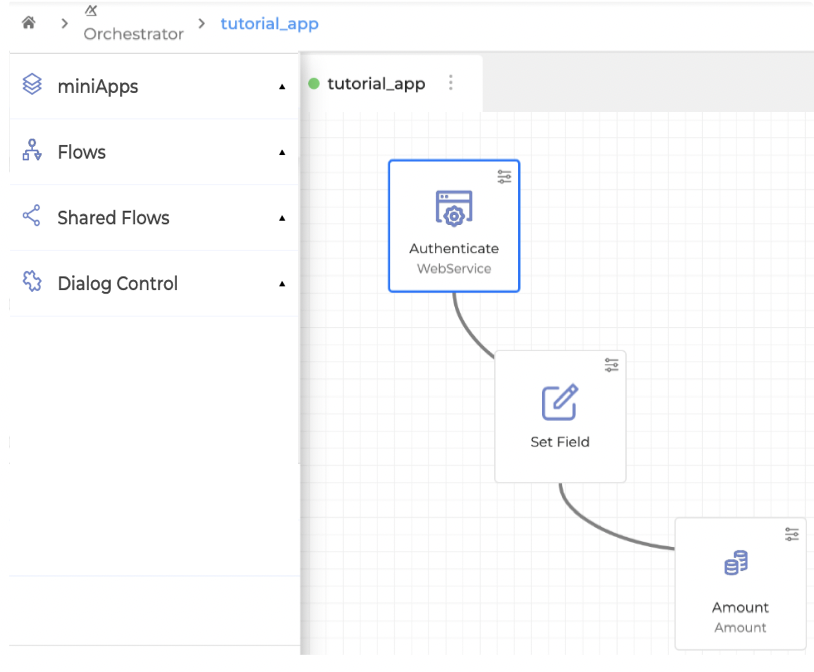Click the Flows hierarchy icon
The width and height of the screenshot is (814, 672).
coord(32,151)
